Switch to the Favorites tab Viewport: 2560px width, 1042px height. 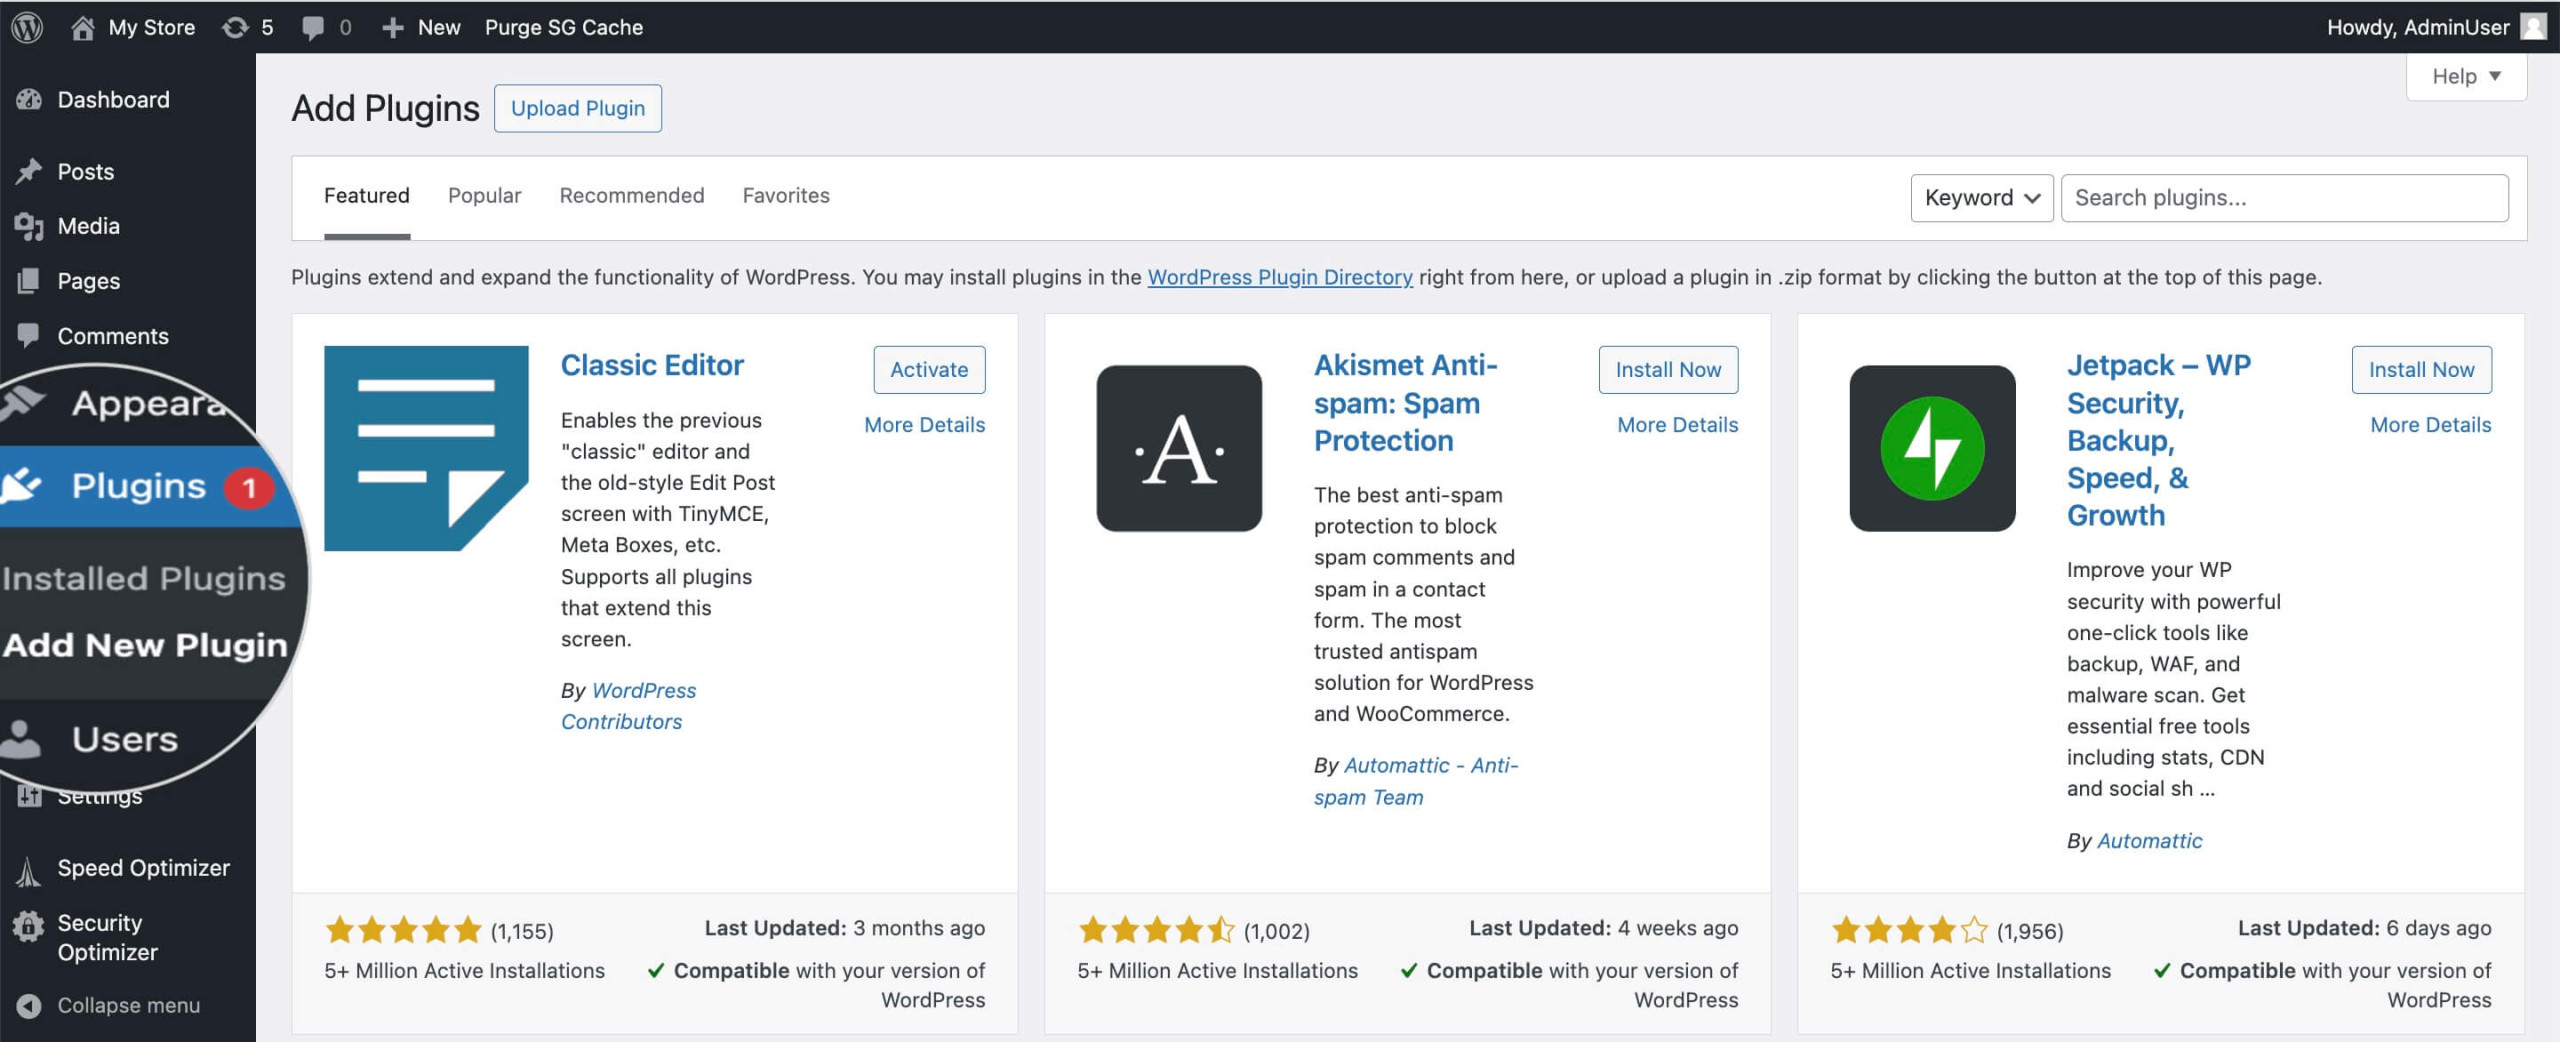click(786, 196)
